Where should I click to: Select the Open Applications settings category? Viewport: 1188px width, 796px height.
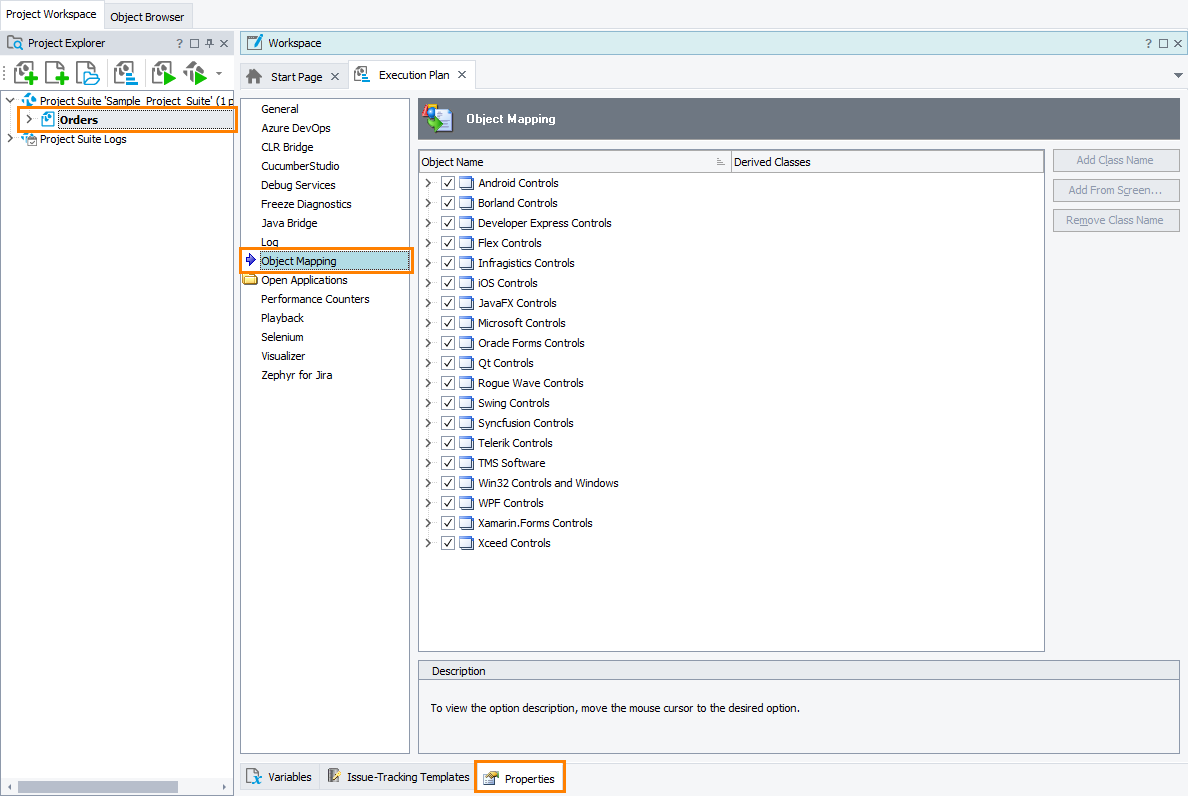click(303, 279)
